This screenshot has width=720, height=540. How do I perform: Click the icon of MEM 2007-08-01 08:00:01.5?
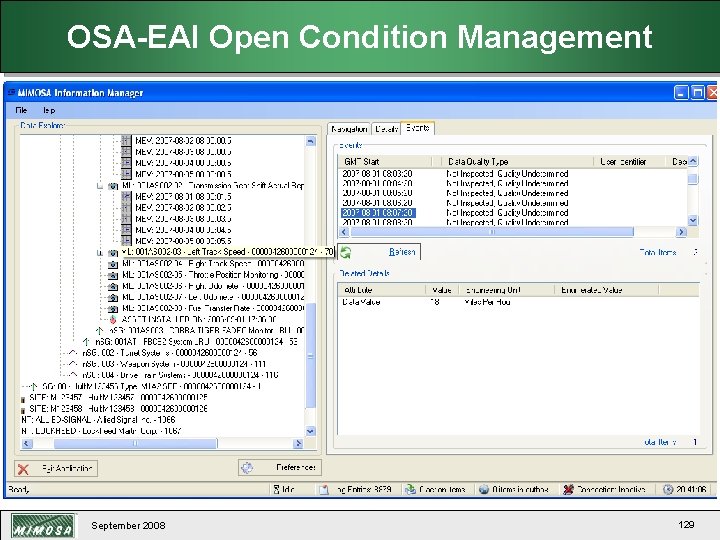coord(126,197)
